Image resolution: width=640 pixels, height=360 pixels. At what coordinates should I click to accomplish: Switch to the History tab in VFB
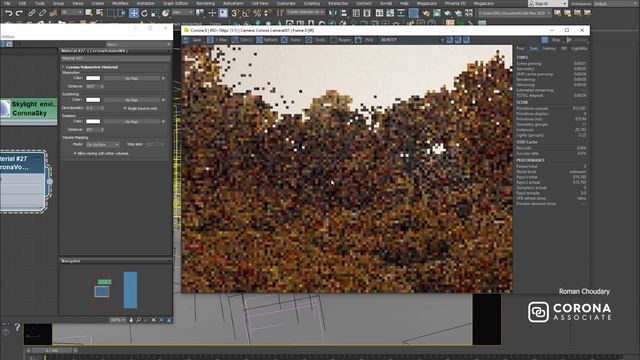click(549, 49)
